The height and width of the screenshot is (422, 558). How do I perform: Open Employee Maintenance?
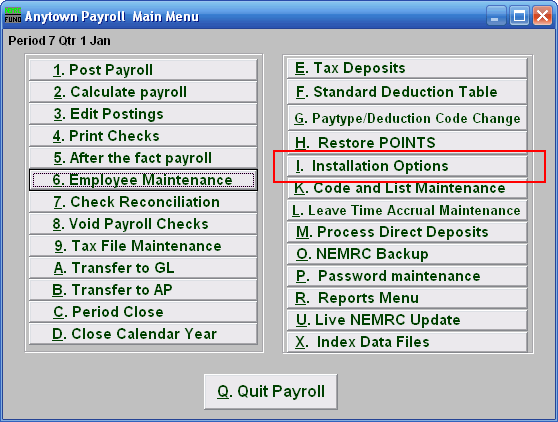tap(143, 180)
